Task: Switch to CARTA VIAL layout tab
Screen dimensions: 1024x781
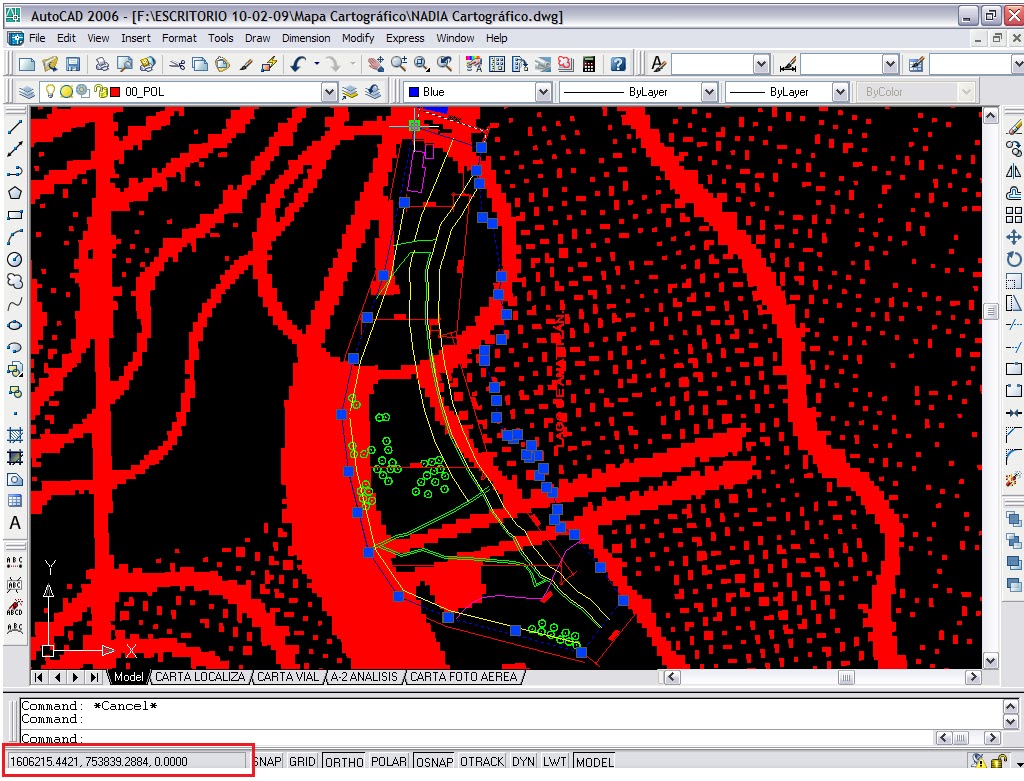Action: pyautogui.click(x=287, y=677)
